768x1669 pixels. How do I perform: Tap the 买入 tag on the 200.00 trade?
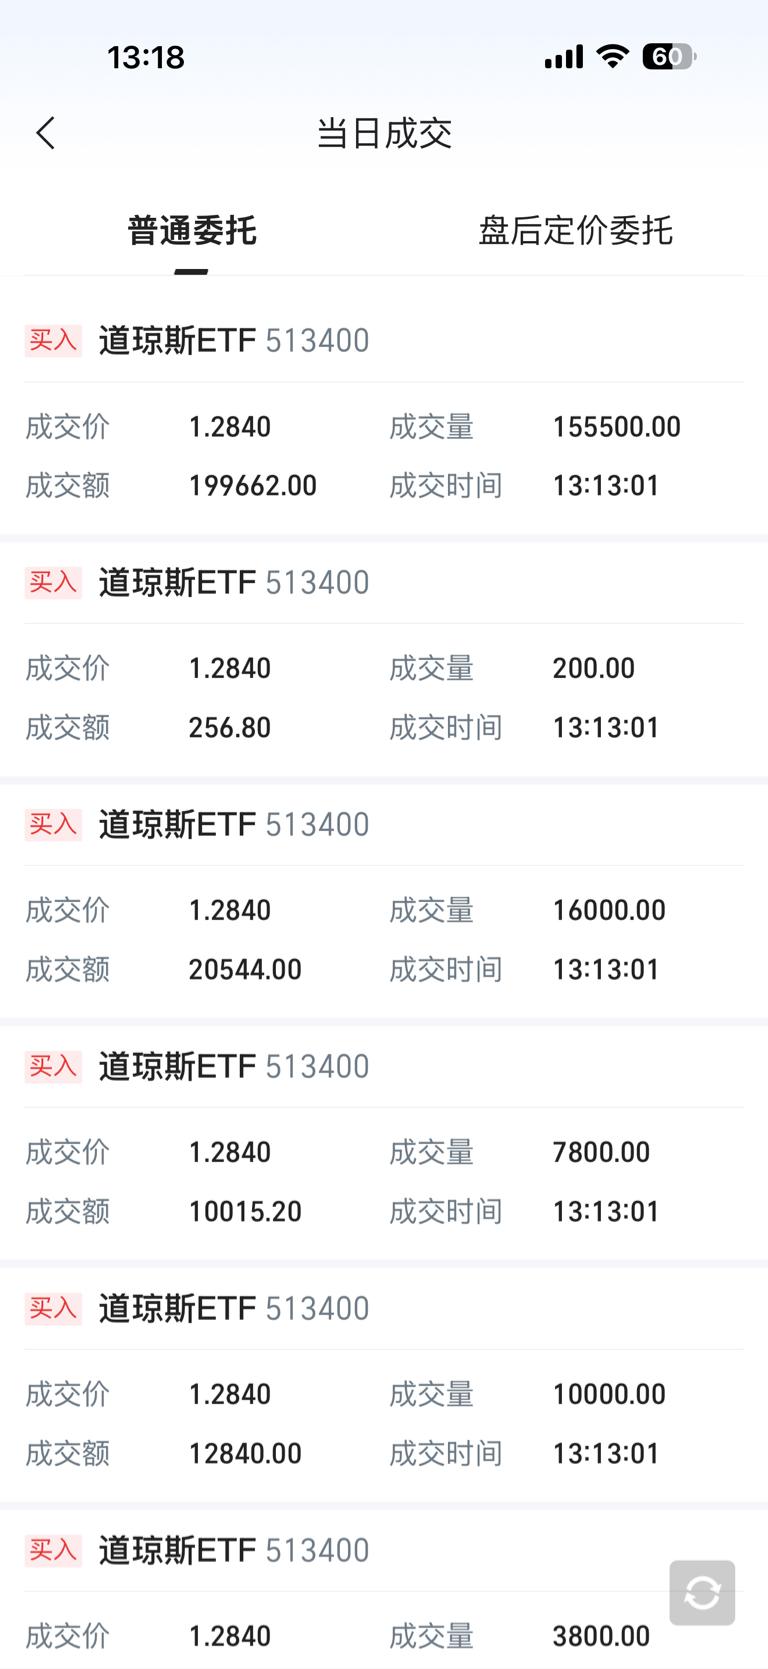[x=53, y=582]
